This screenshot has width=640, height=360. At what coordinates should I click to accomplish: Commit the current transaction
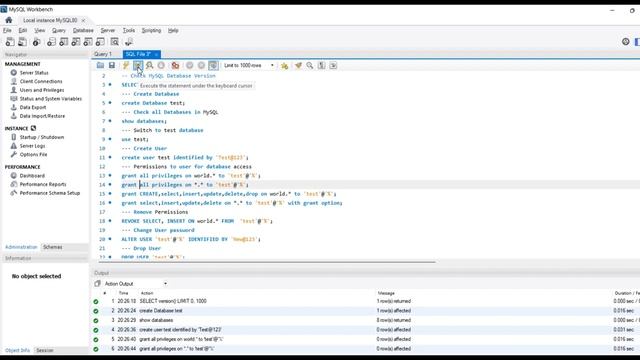click(x=190, y=65)
